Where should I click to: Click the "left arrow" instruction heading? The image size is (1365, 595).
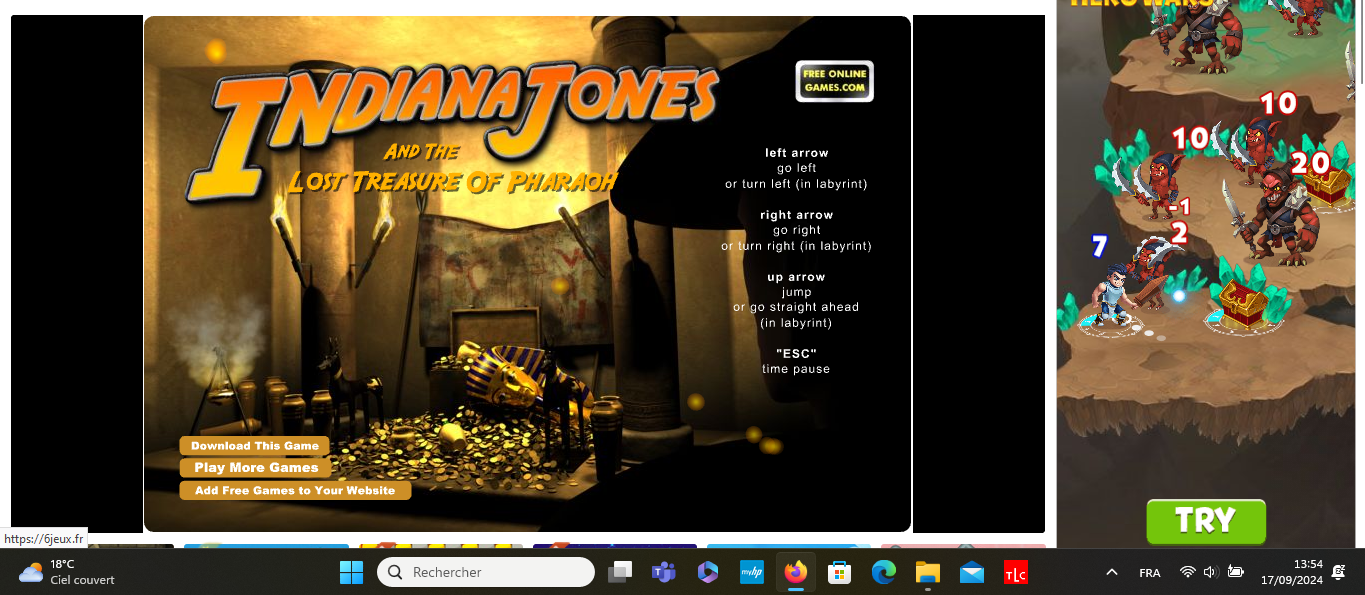[797, 153]
